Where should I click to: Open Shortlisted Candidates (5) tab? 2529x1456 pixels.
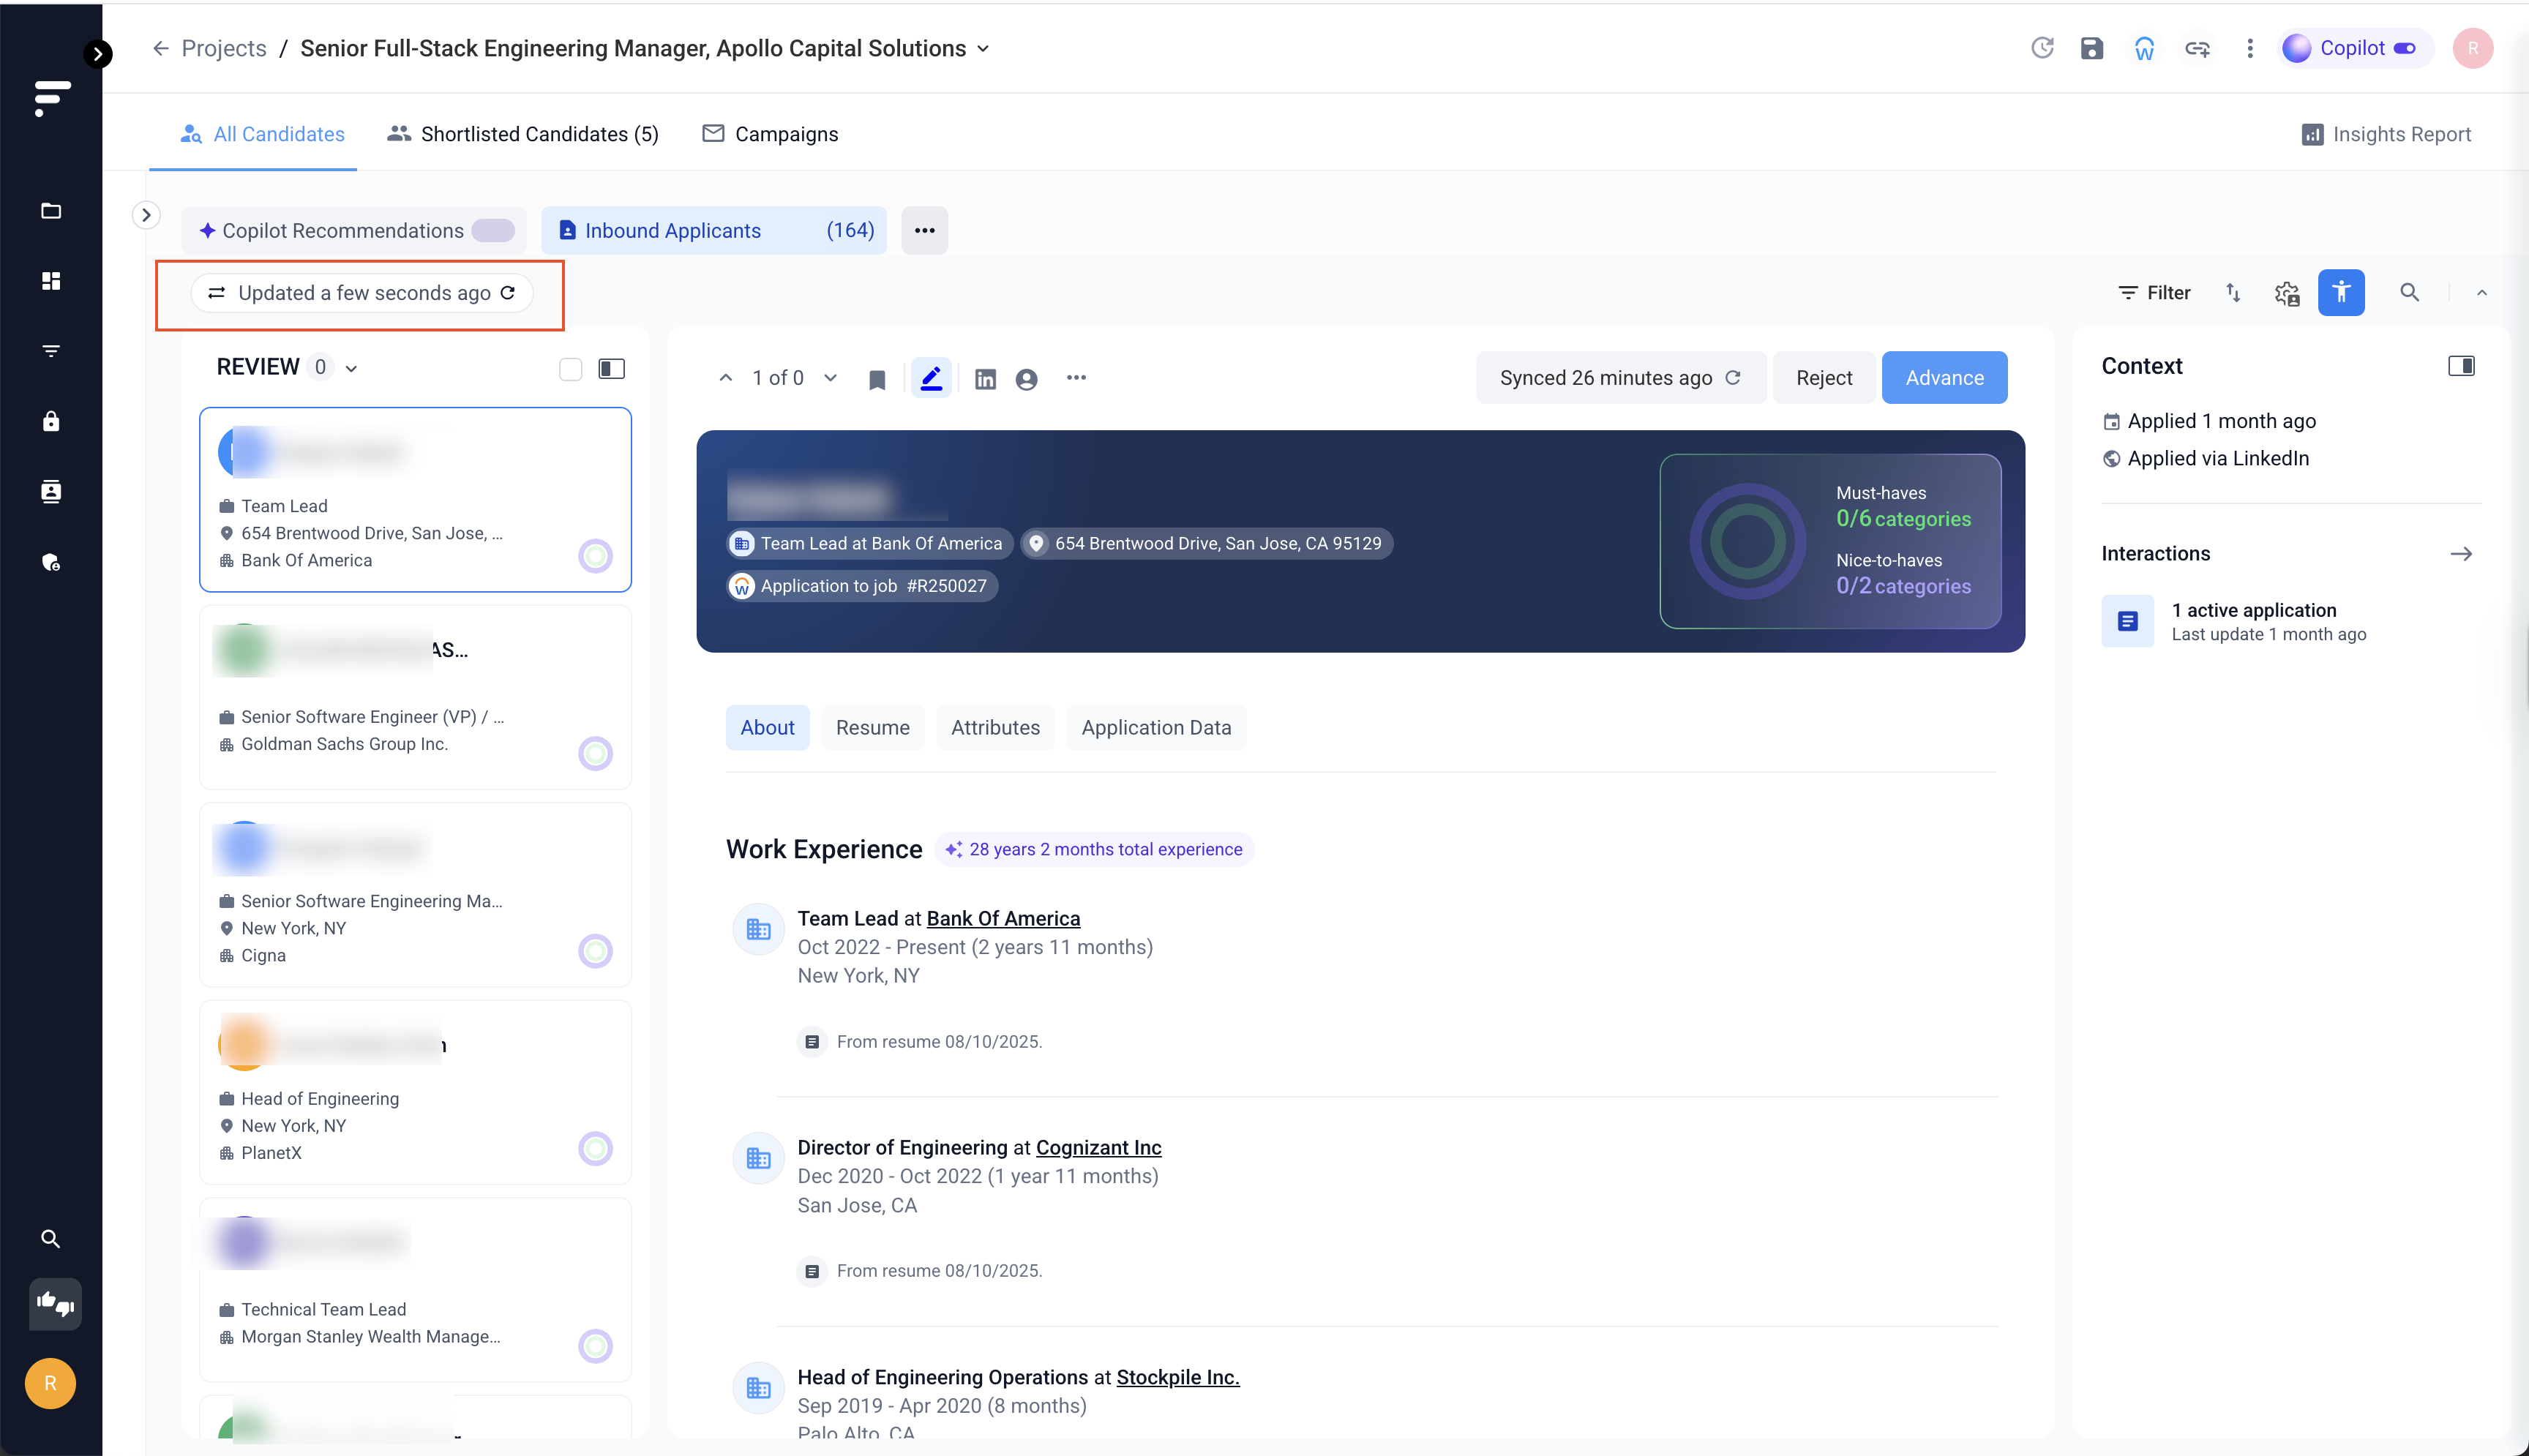point(522,135)
